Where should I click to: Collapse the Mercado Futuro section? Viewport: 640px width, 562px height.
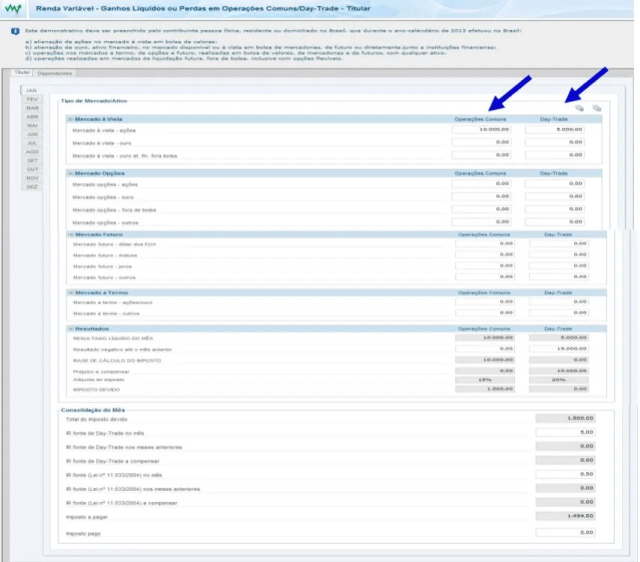[70, 234]
